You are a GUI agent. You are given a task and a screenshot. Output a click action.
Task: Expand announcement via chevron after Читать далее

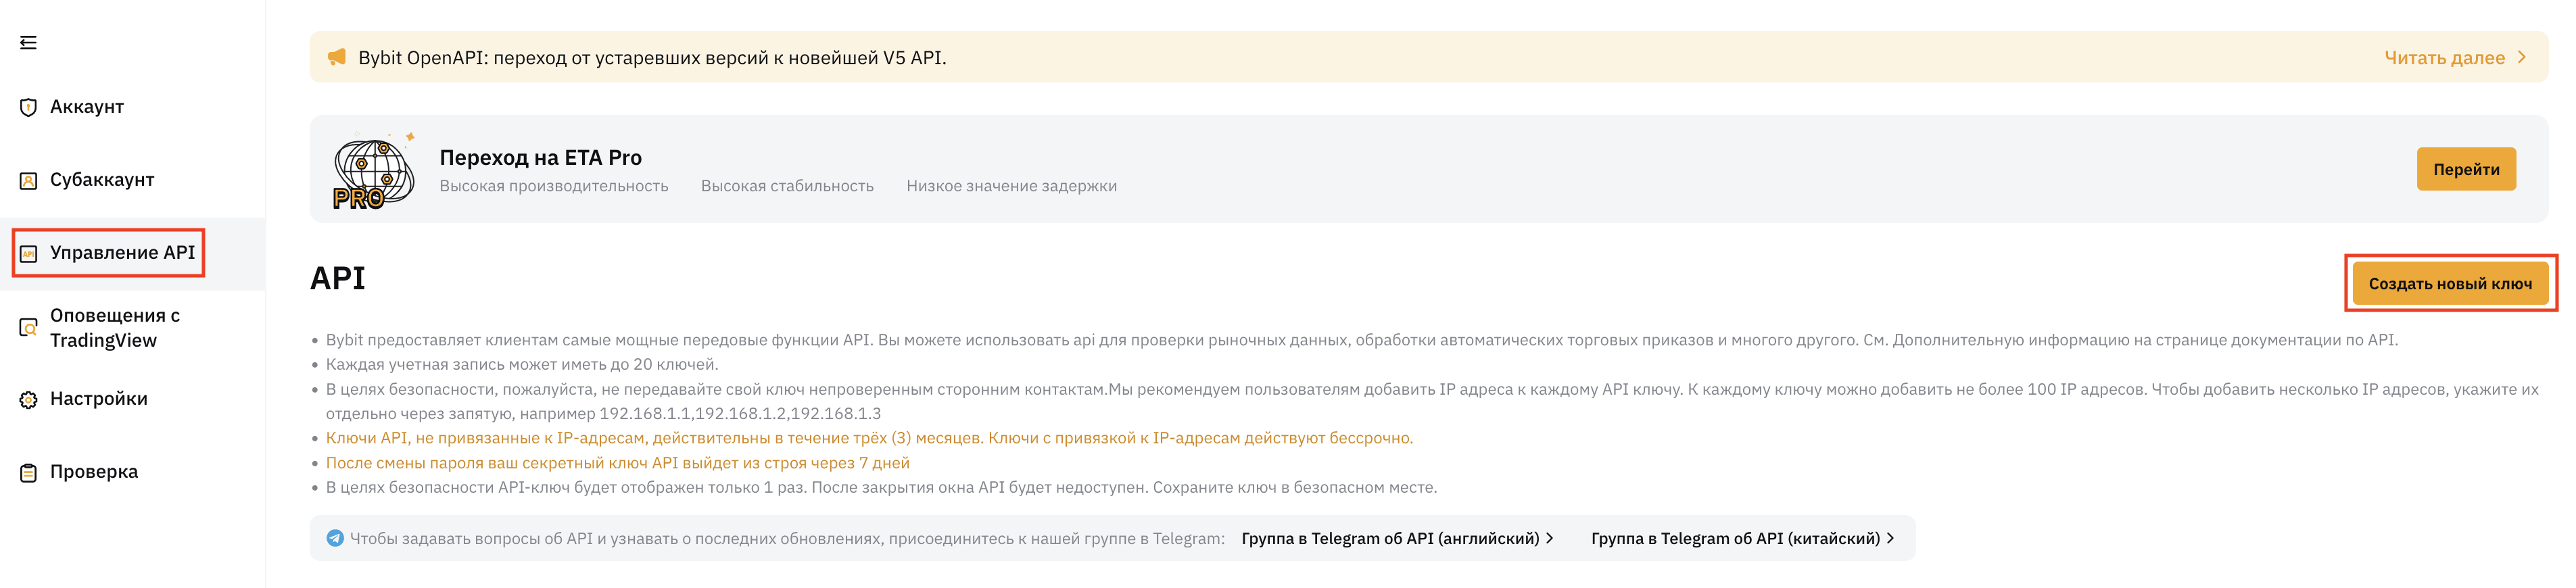2521,57
